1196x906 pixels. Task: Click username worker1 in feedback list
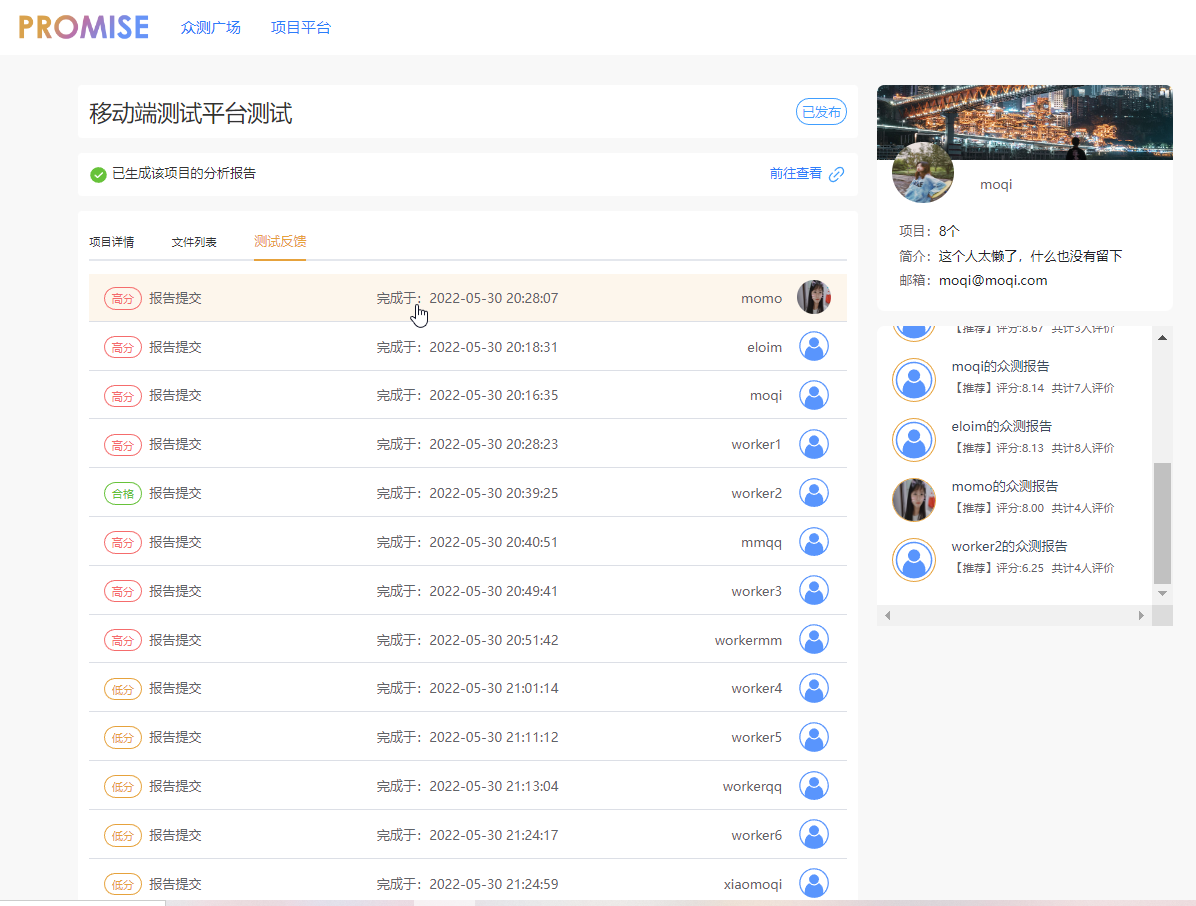click(x=756, y=445)
